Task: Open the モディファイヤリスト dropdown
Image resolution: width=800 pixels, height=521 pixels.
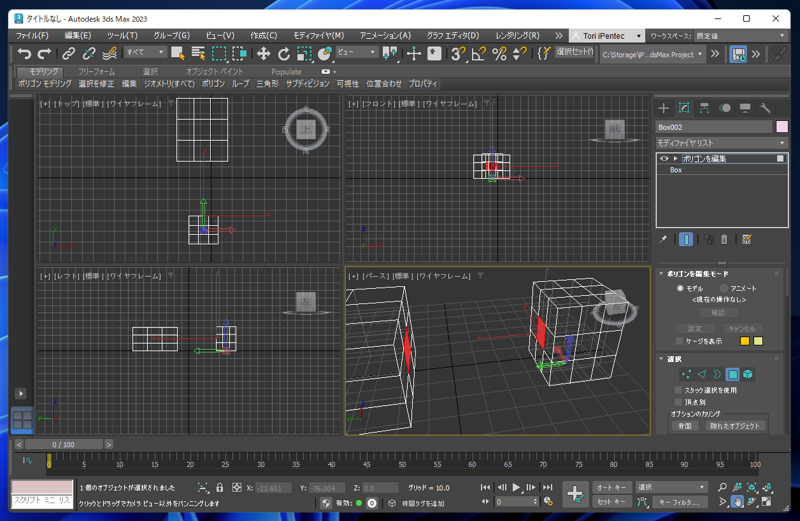Action: [x=722, y=143]
